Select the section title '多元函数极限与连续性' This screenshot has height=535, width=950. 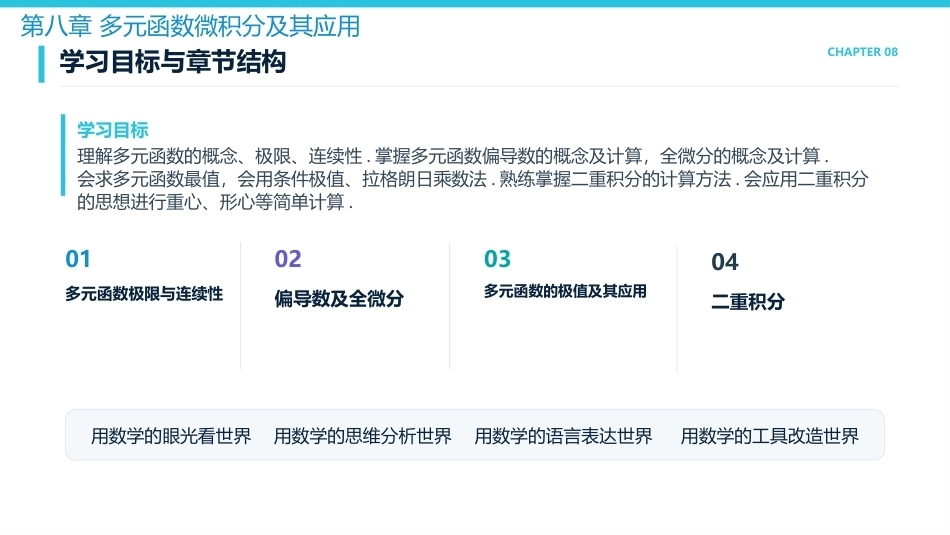(x=144, y=294)
